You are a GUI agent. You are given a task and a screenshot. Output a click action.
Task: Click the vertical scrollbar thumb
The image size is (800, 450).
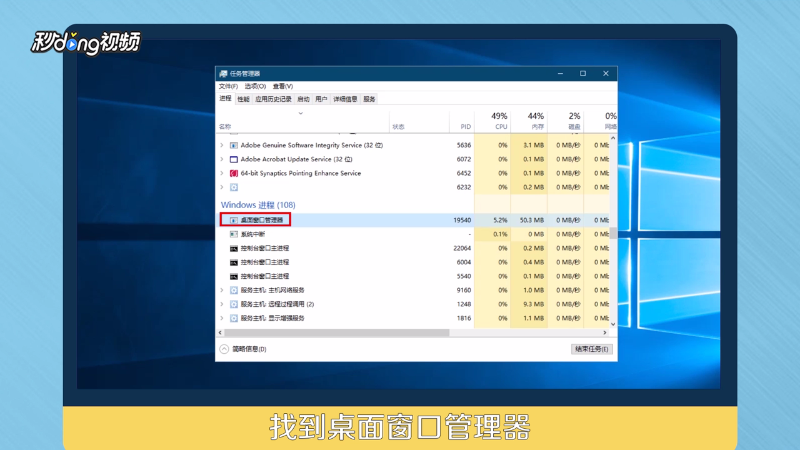pos(613,233)
